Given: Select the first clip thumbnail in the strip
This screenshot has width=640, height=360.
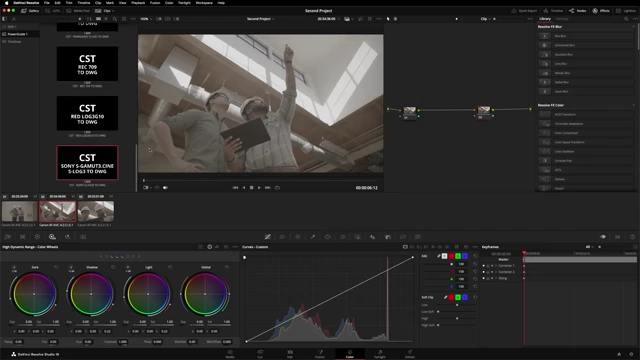Looking at the screenshot, I should tap(19, 211).
